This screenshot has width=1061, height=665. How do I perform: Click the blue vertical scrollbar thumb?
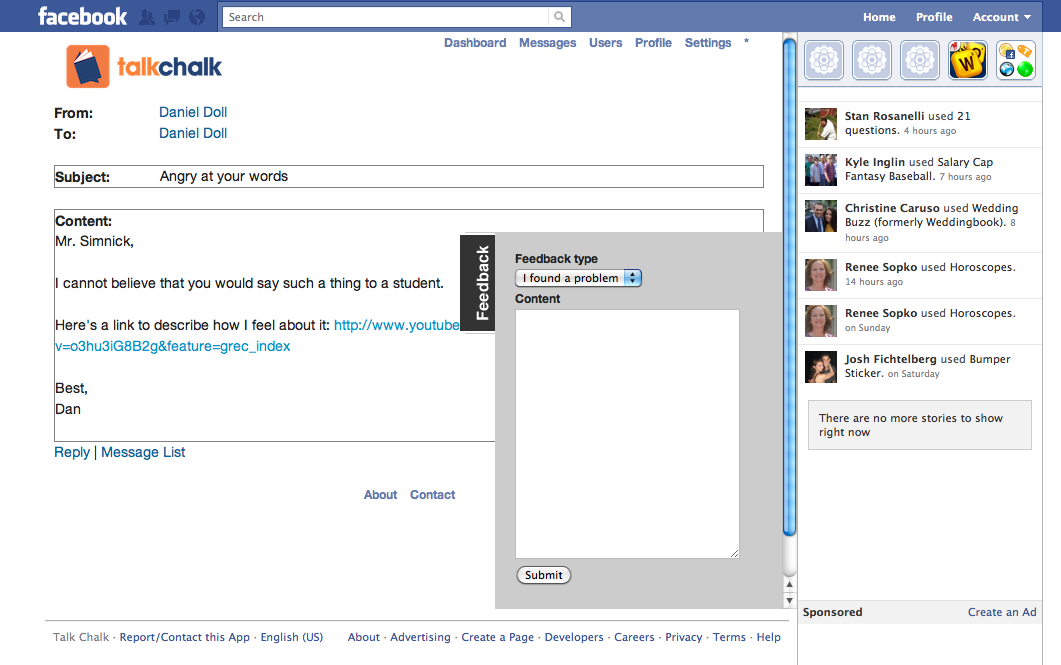789,287
